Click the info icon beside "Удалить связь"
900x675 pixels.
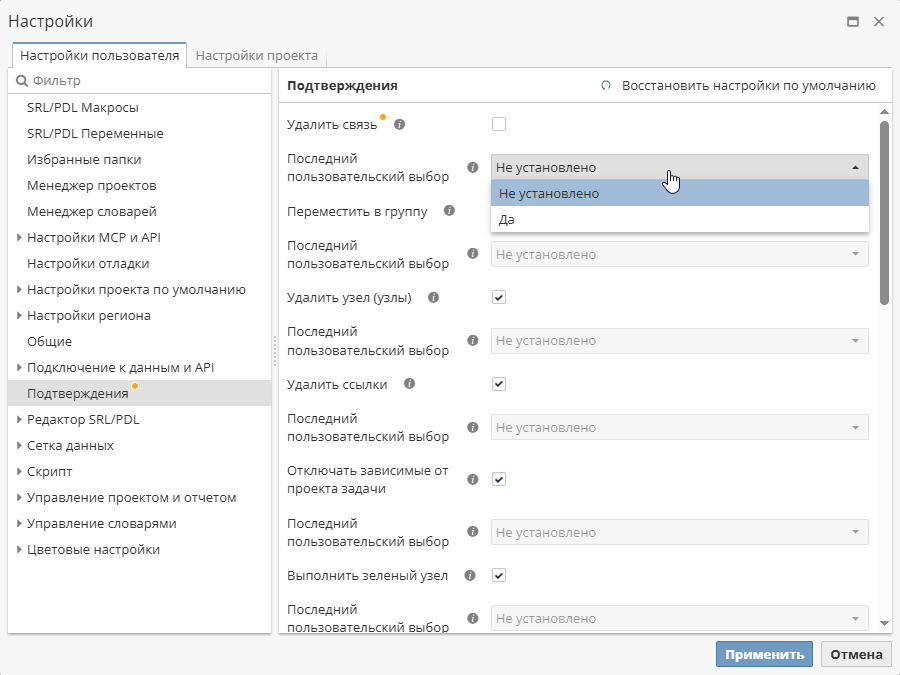click(401, 124)
